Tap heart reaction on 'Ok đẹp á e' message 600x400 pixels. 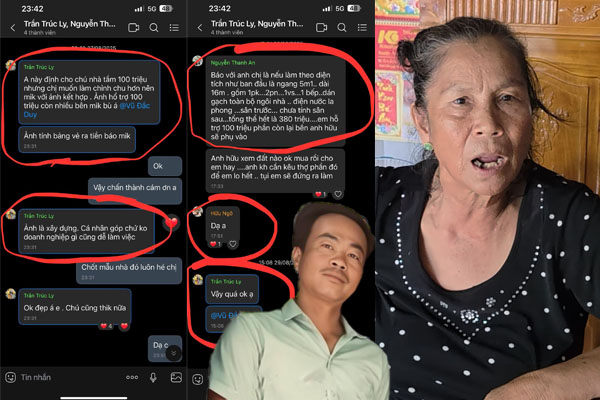pyautogui.click(x=120, y=325)
